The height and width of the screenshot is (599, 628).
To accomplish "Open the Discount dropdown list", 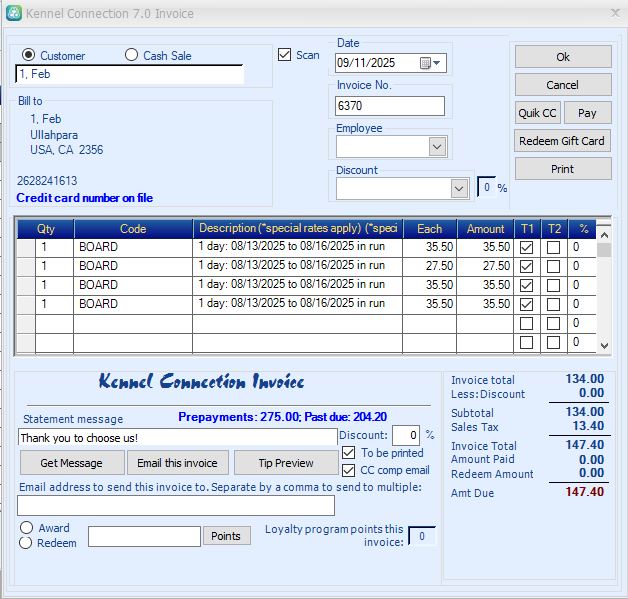I will coord(459,188).
